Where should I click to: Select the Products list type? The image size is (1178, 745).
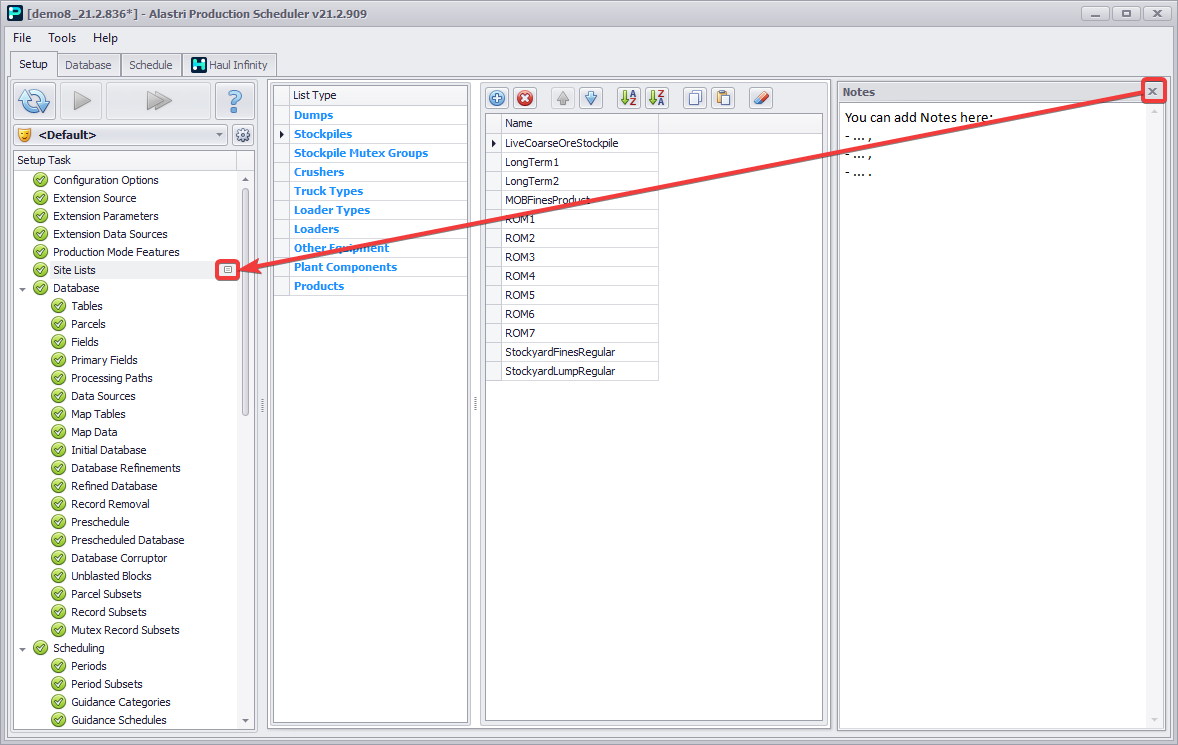(x=319, y=286)
